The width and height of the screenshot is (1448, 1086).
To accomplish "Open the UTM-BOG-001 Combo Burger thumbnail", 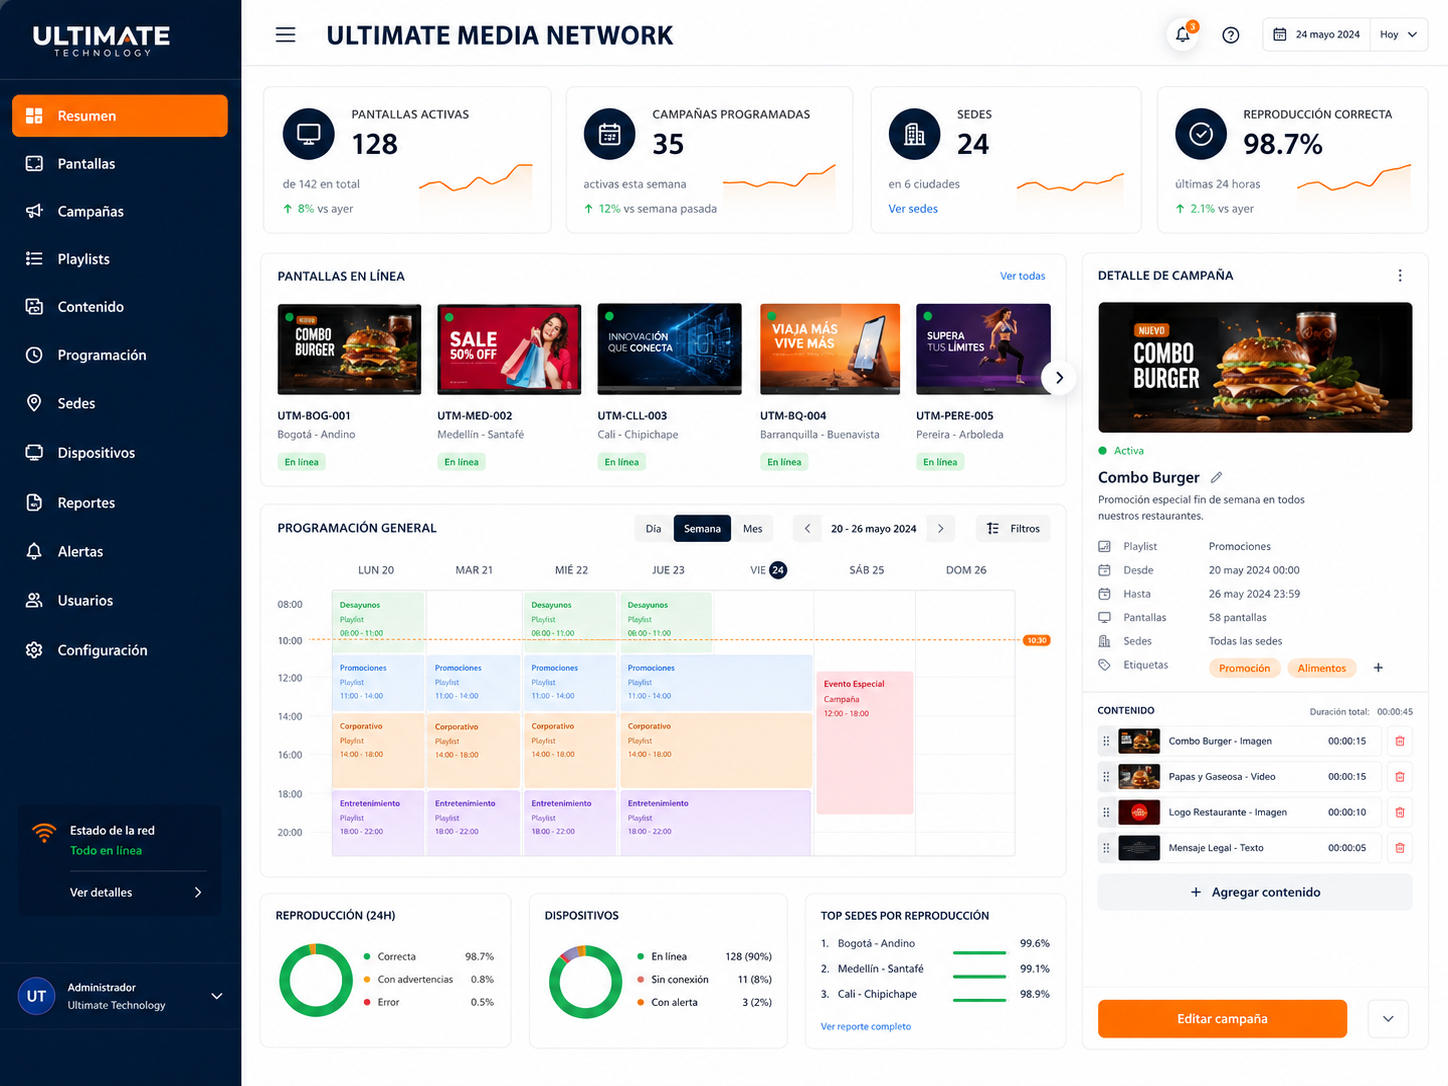I will tap(349, 349).
